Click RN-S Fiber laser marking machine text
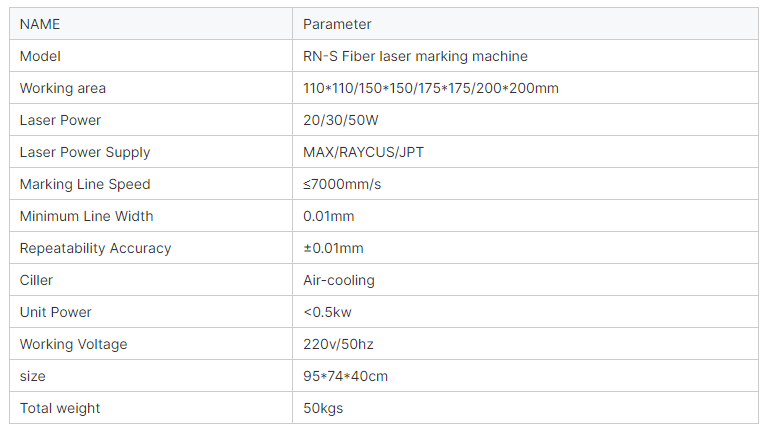764x429 pixels. click(x=415, y=56)
